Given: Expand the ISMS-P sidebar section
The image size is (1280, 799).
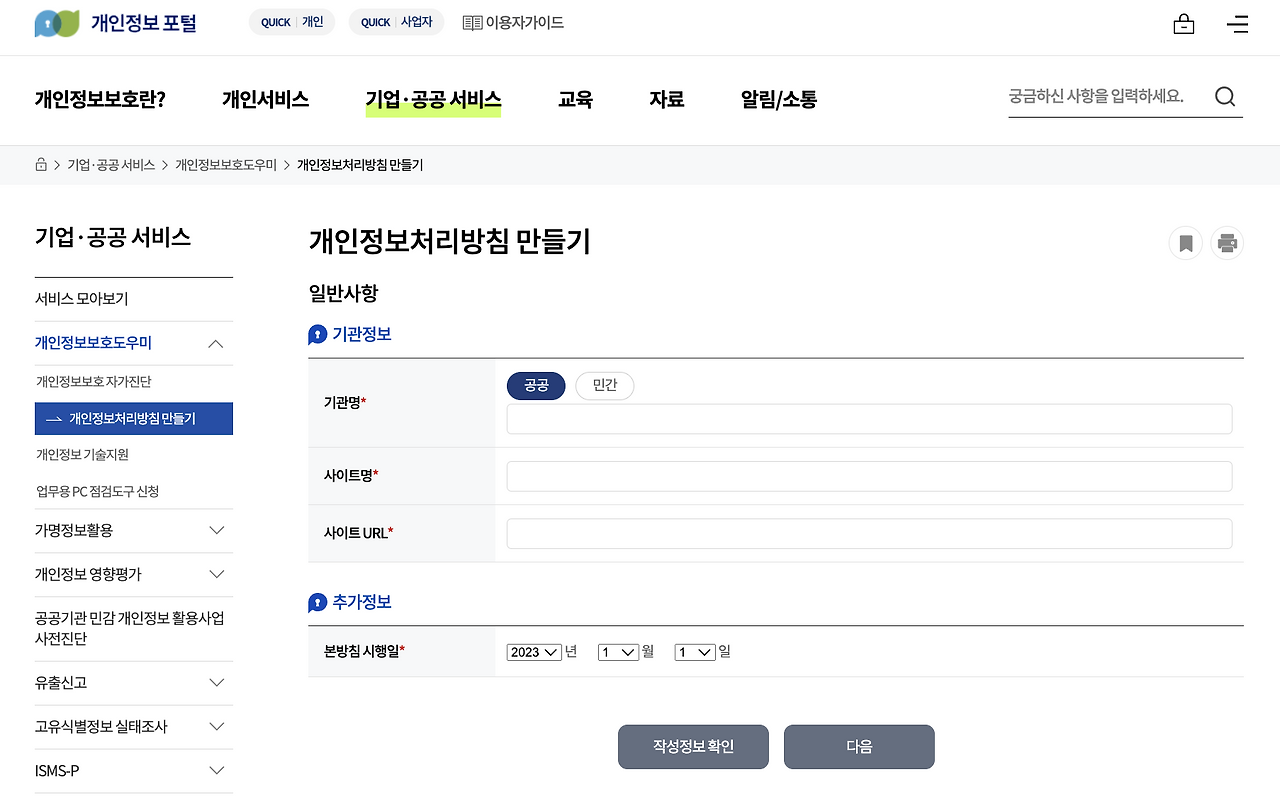Looking at the screenshot, I should coord(216,770).
